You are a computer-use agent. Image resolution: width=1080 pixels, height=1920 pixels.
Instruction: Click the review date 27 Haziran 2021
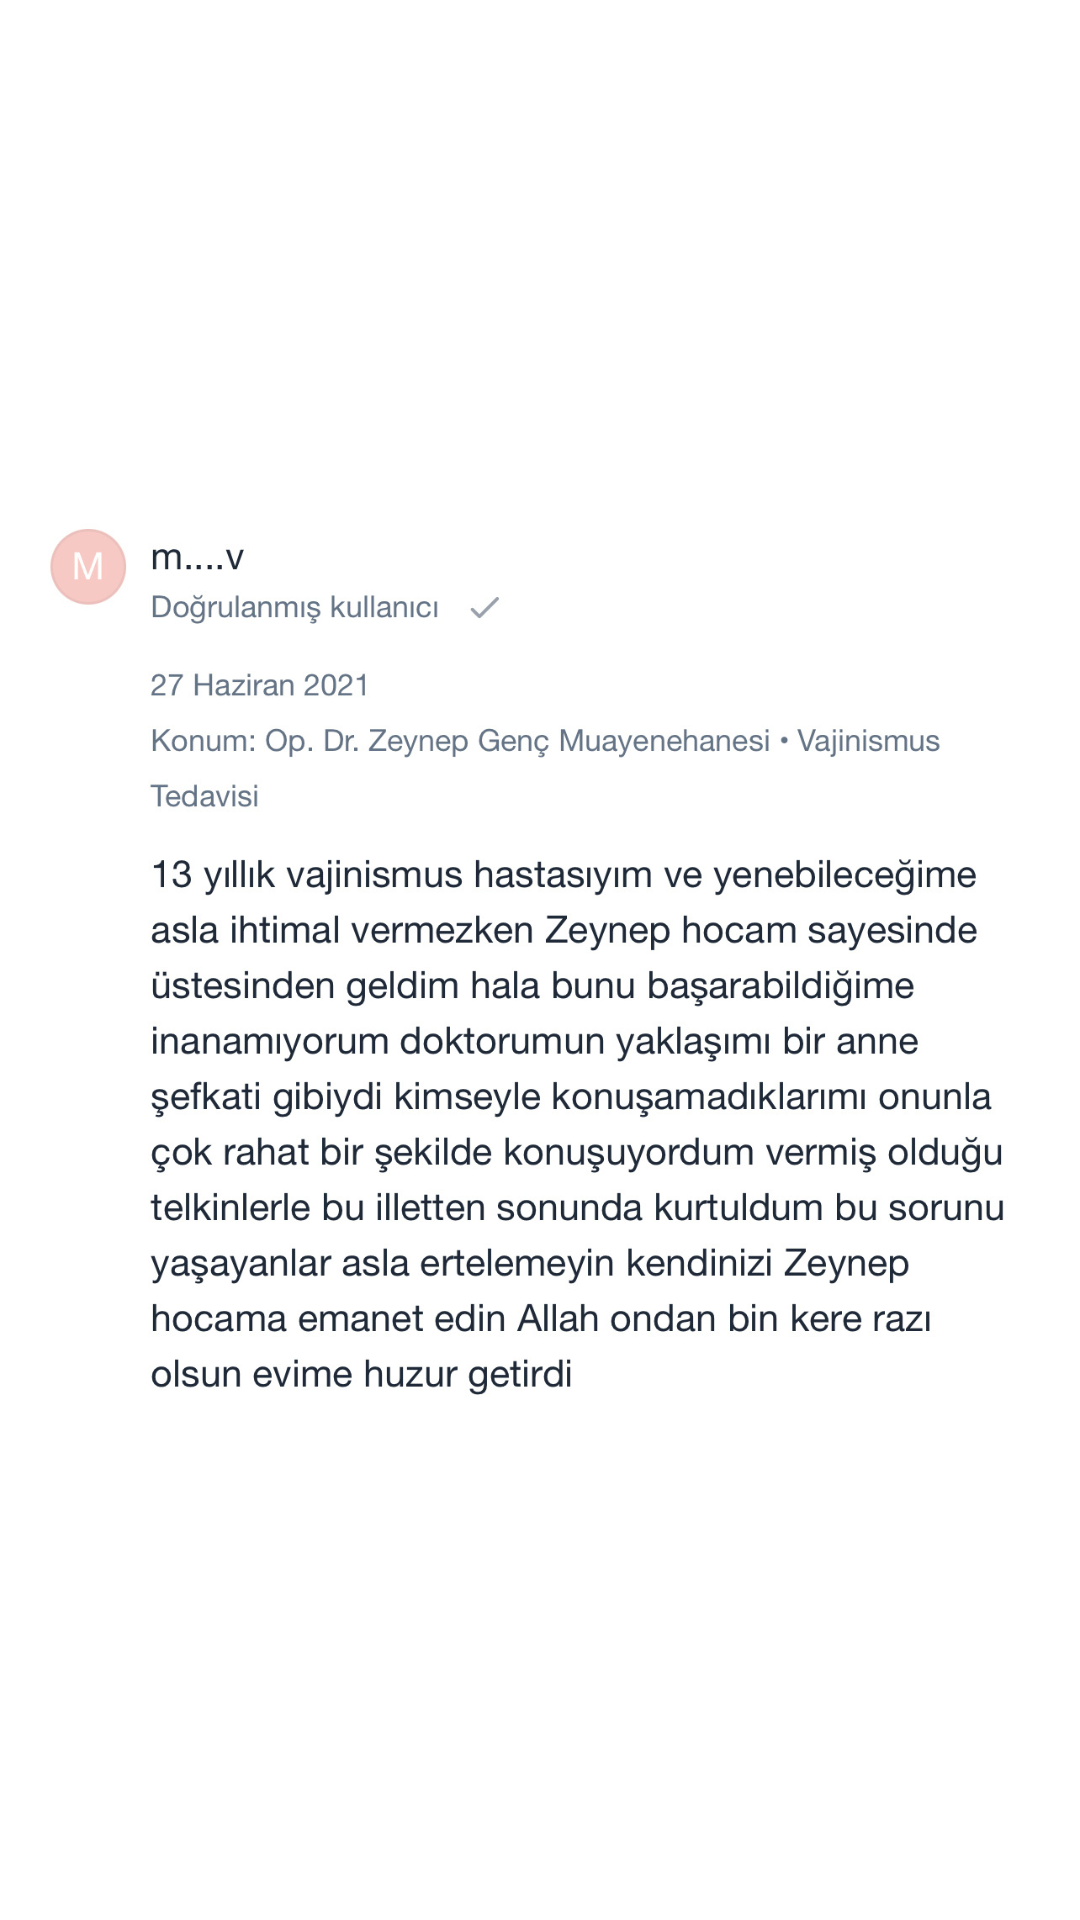tap(259, 685)
